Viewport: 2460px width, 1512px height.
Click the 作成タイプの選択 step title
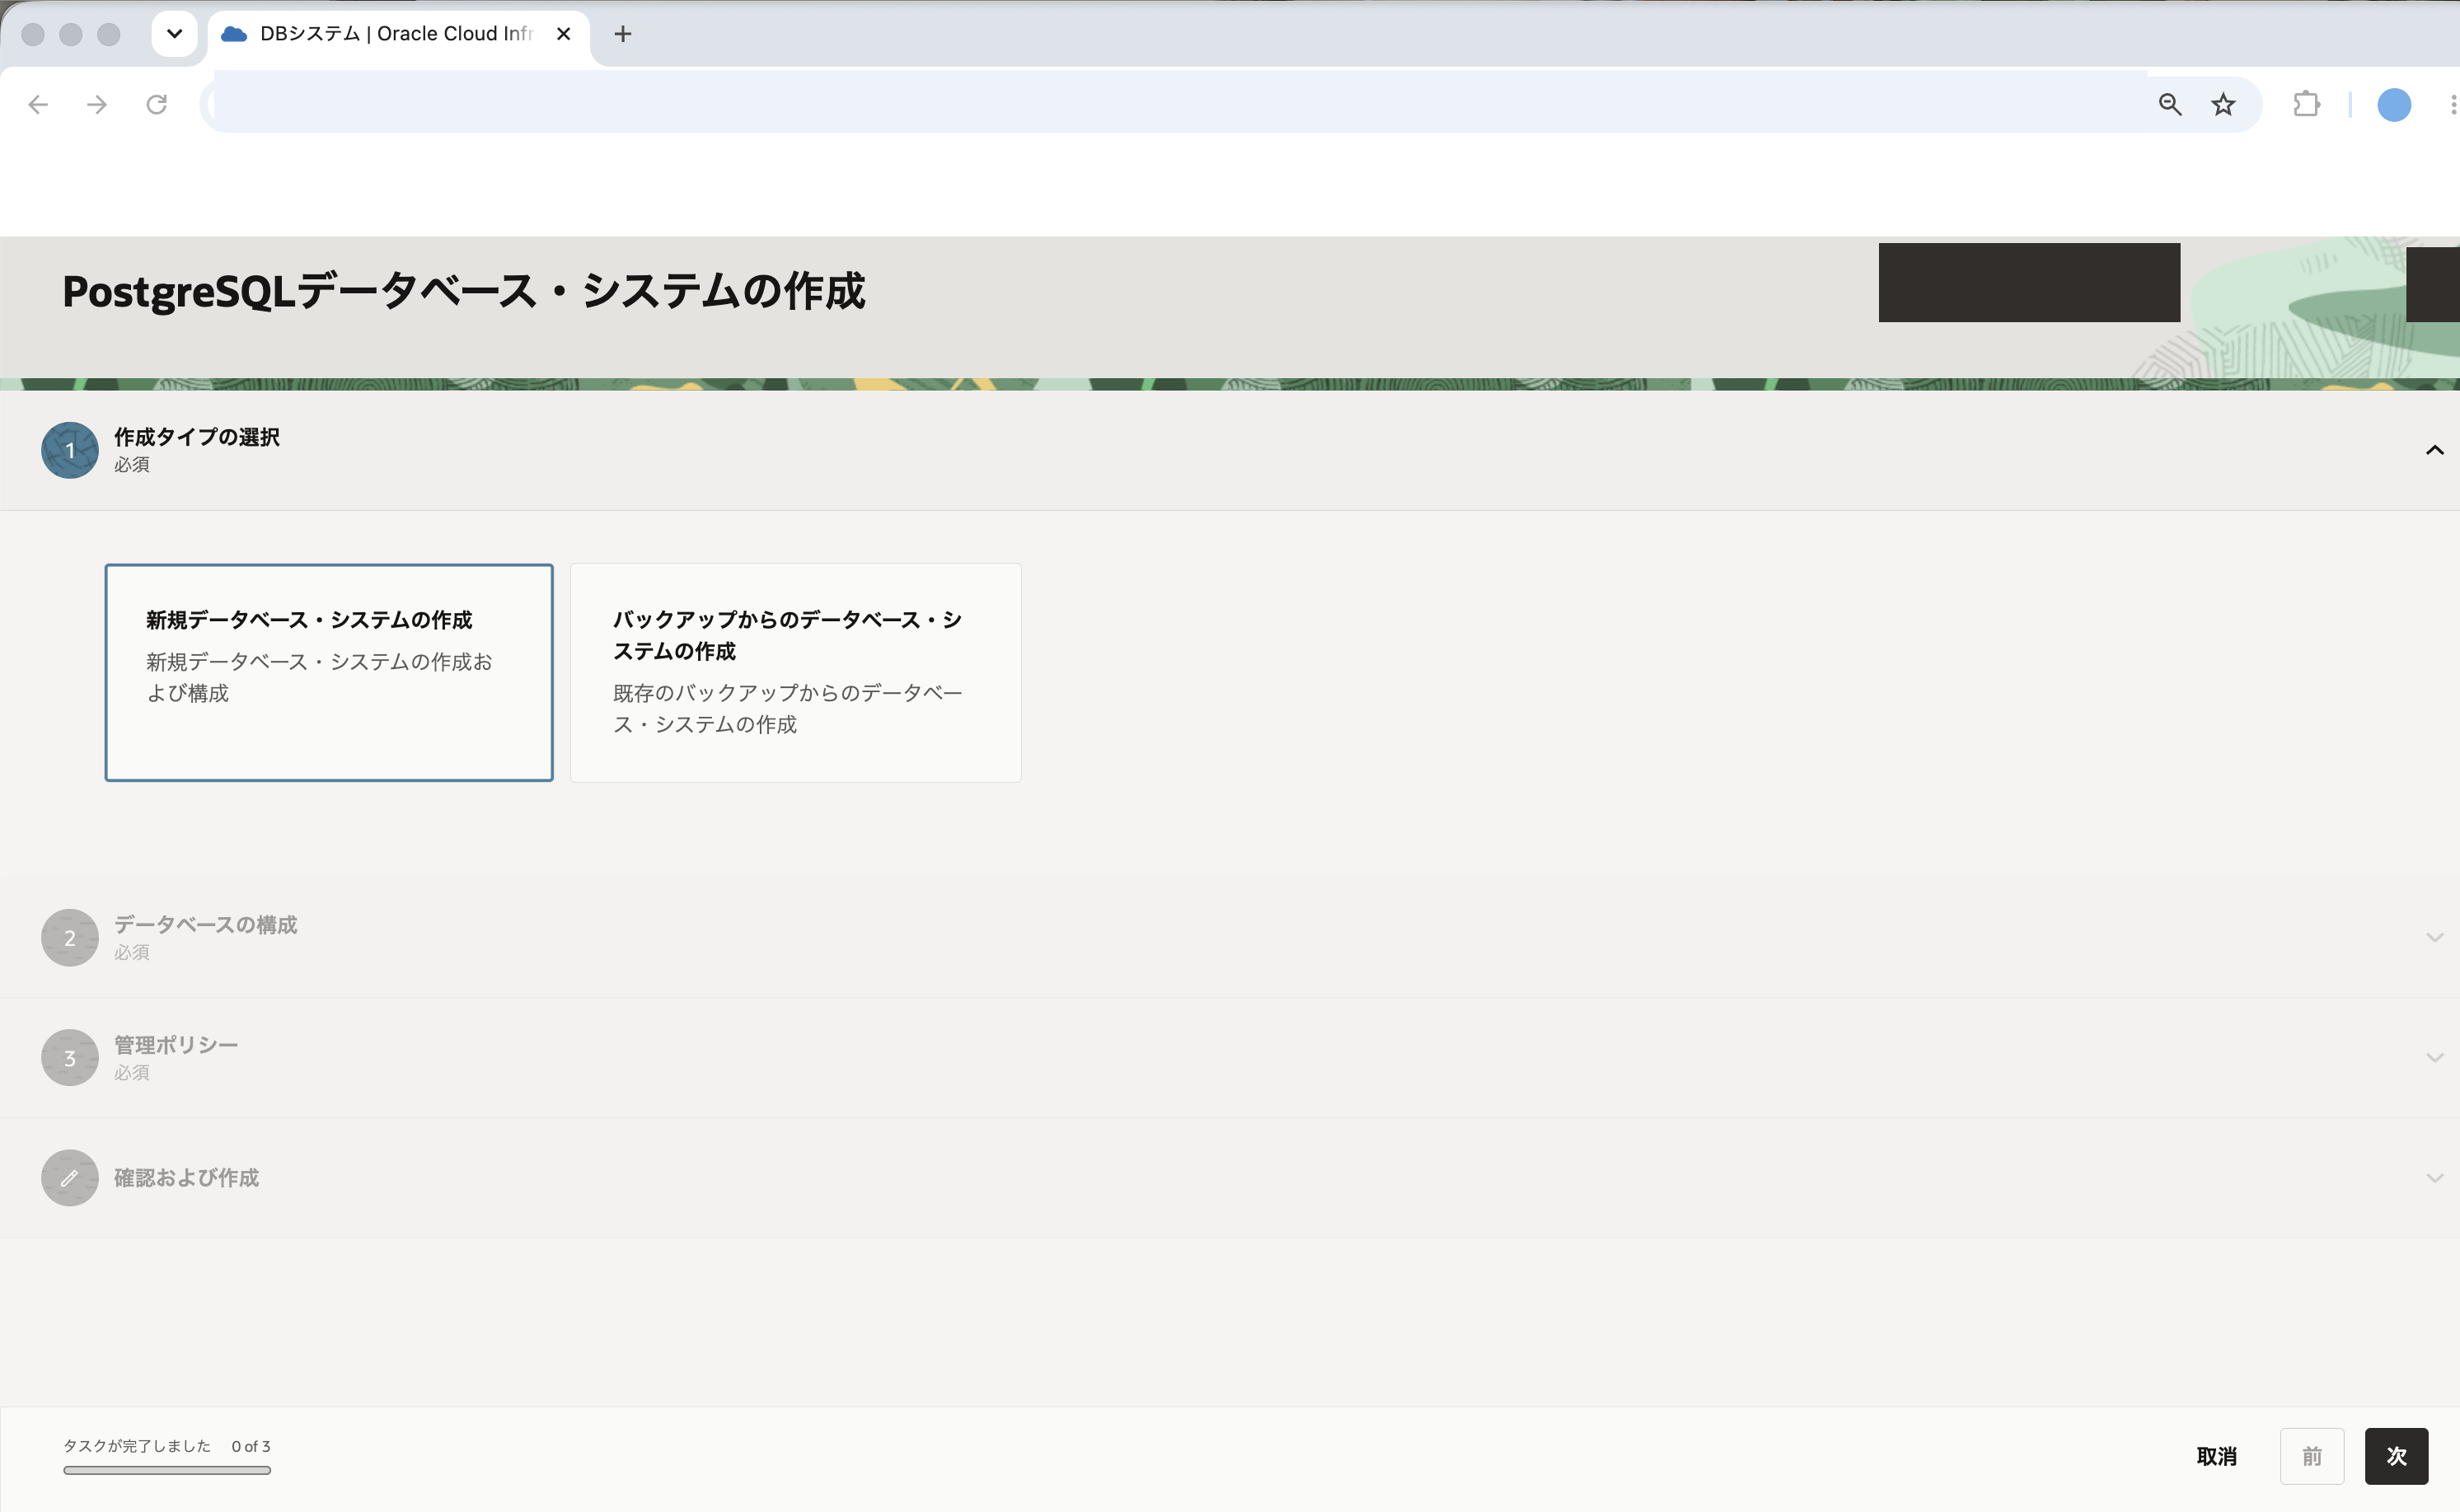point(196,437)
